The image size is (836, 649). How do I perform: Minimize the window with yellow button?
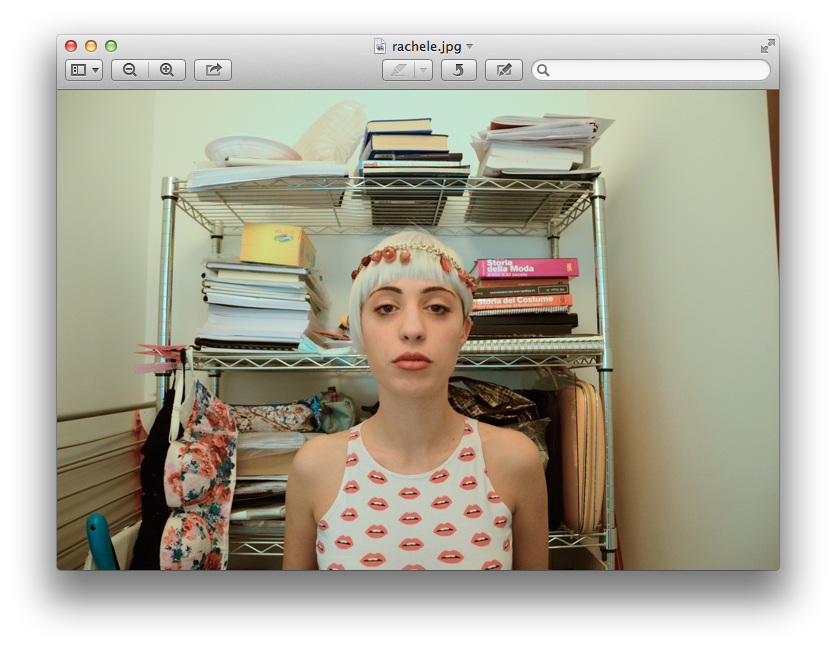coord(91,46)
